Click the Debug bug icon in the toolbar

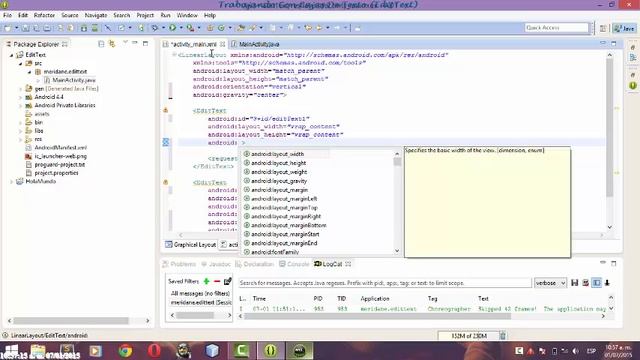[155, 28]
